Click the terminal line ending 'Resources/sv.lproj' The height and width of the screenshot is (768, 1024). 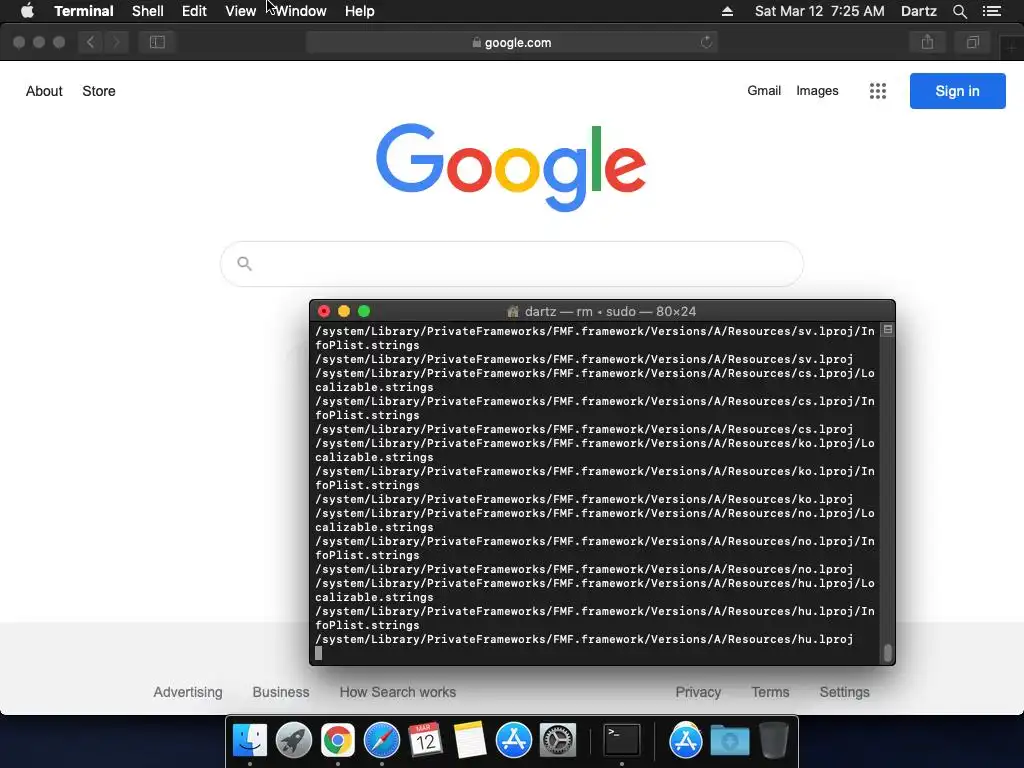(x=584, y=359)
